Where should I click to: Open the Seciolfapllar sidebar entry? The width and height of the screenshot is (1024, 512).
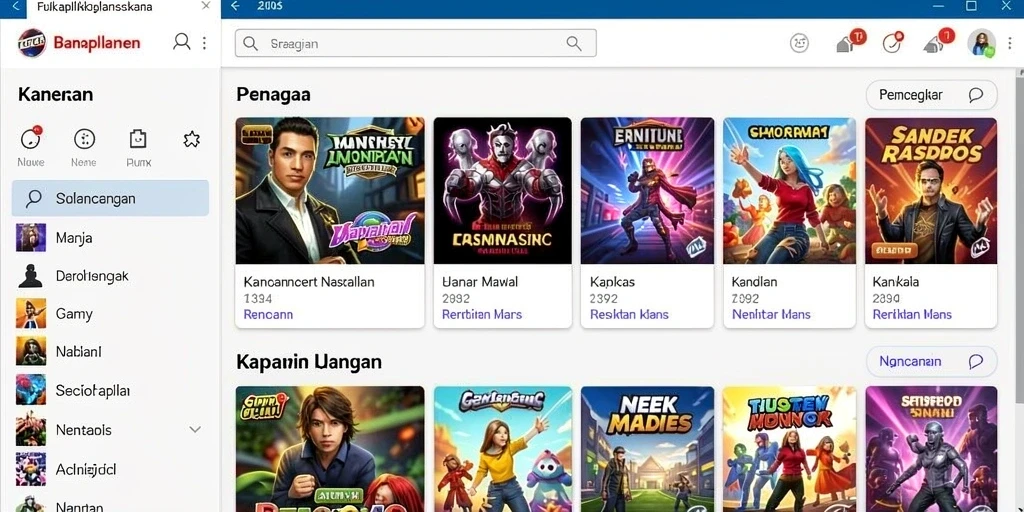(110, 390)
